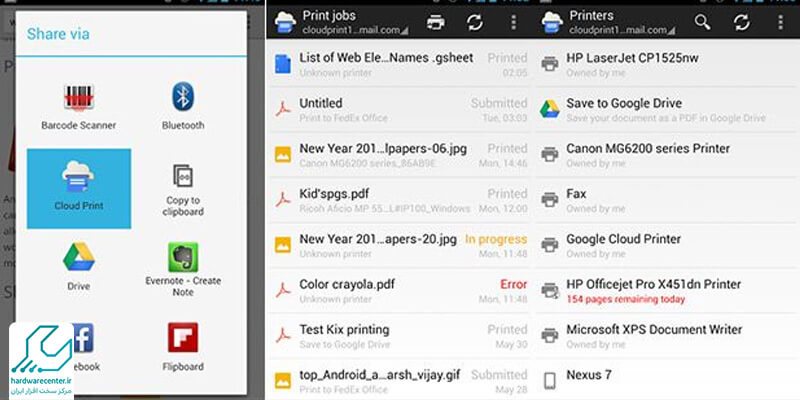Viewport: 800px width, 400px height.
Task: Open the Color crayola.pdf error job
Action: click(399, 290)
